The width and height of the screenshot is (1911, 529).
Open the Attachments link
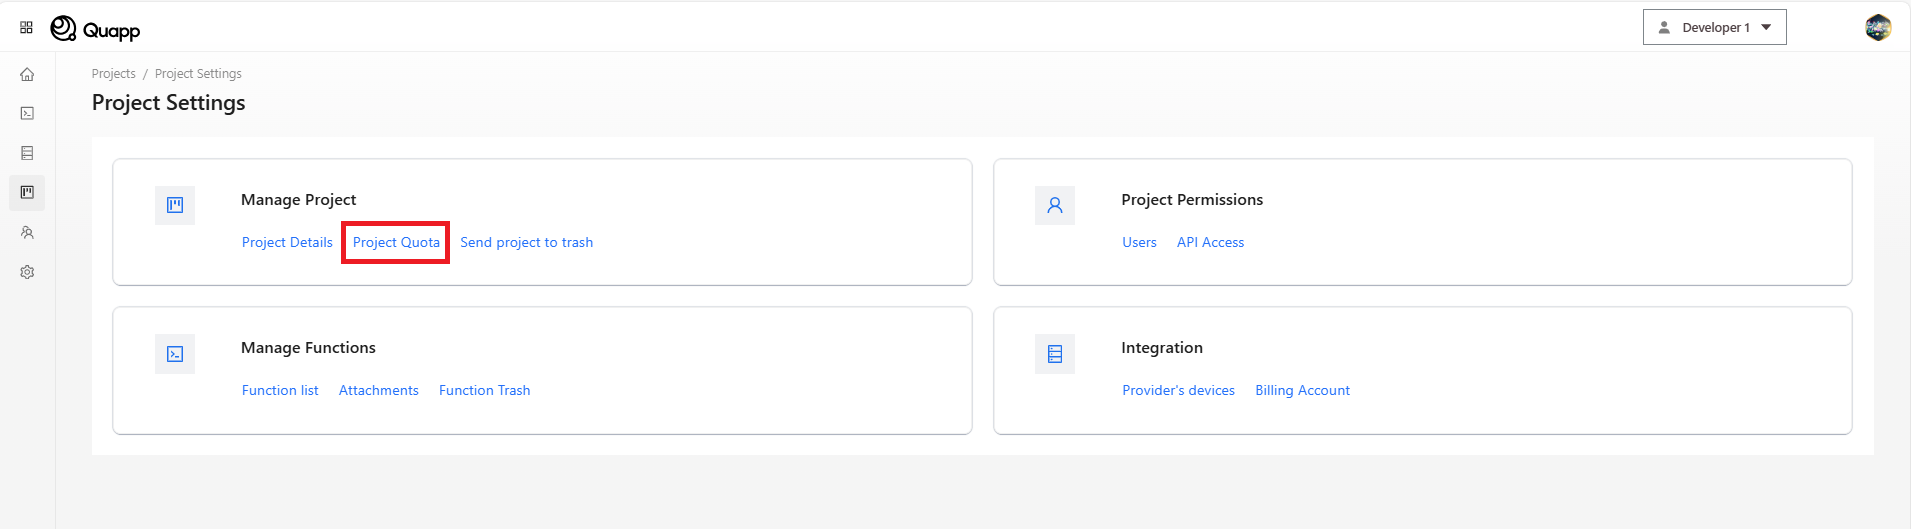click(379, 390)
